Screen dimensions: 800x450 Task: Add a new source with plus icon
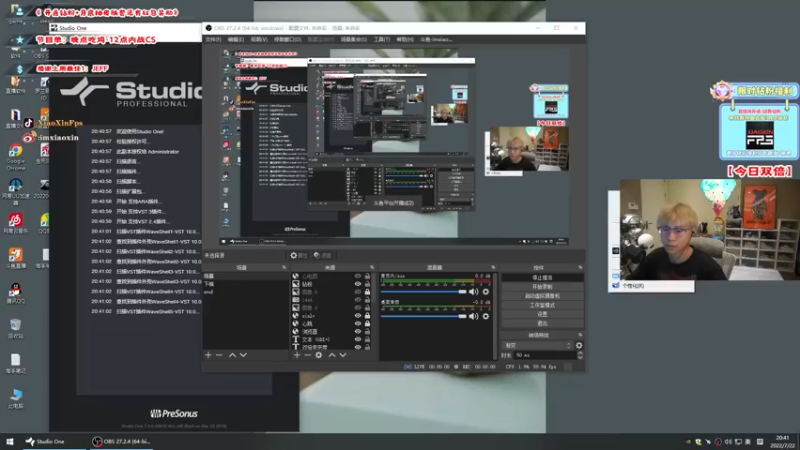point(297,355)
